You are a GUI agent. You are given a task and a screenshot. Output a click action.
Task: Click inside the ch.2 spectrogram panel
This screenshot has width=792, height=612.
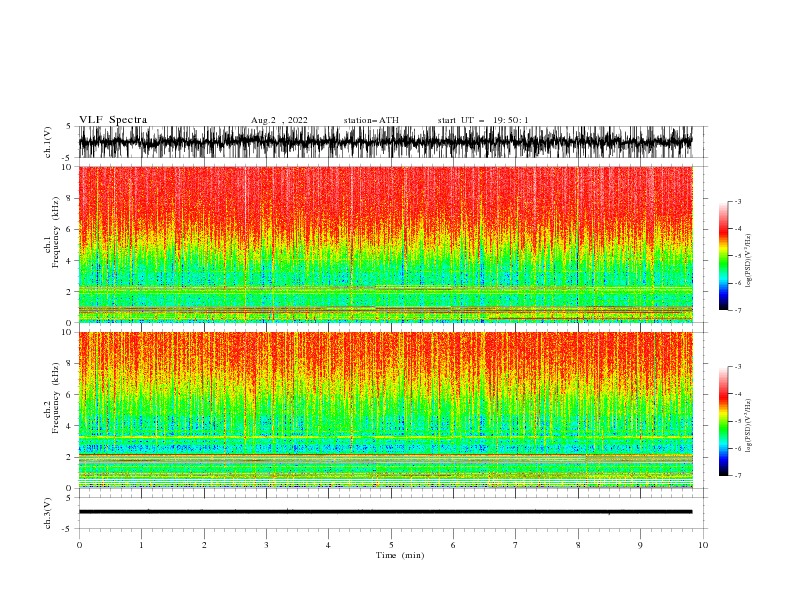[x=385, y=410]
